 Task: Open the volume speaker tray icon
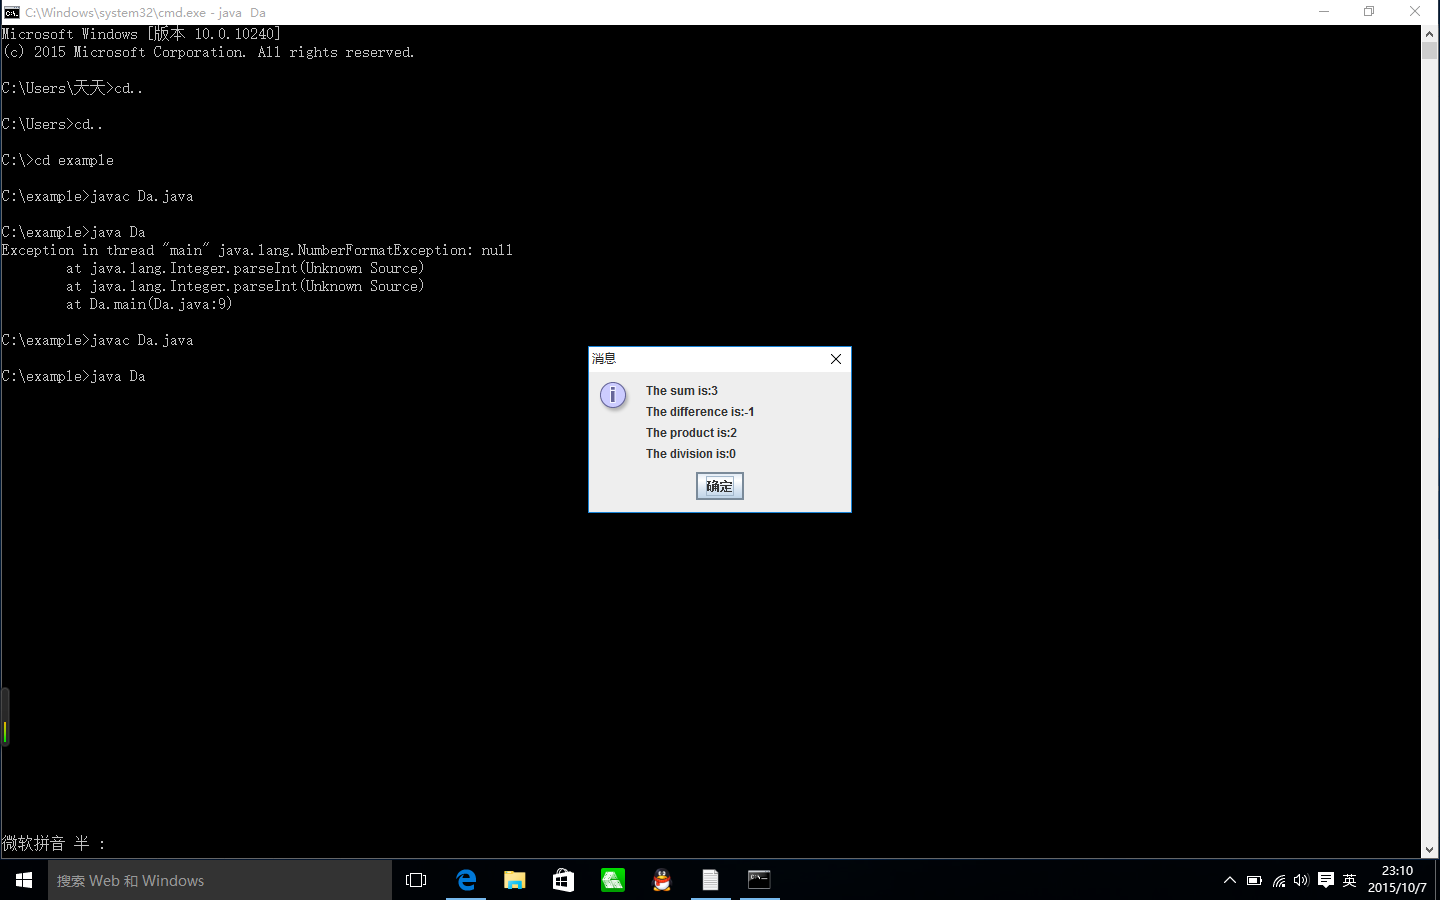pos(1301,880)
